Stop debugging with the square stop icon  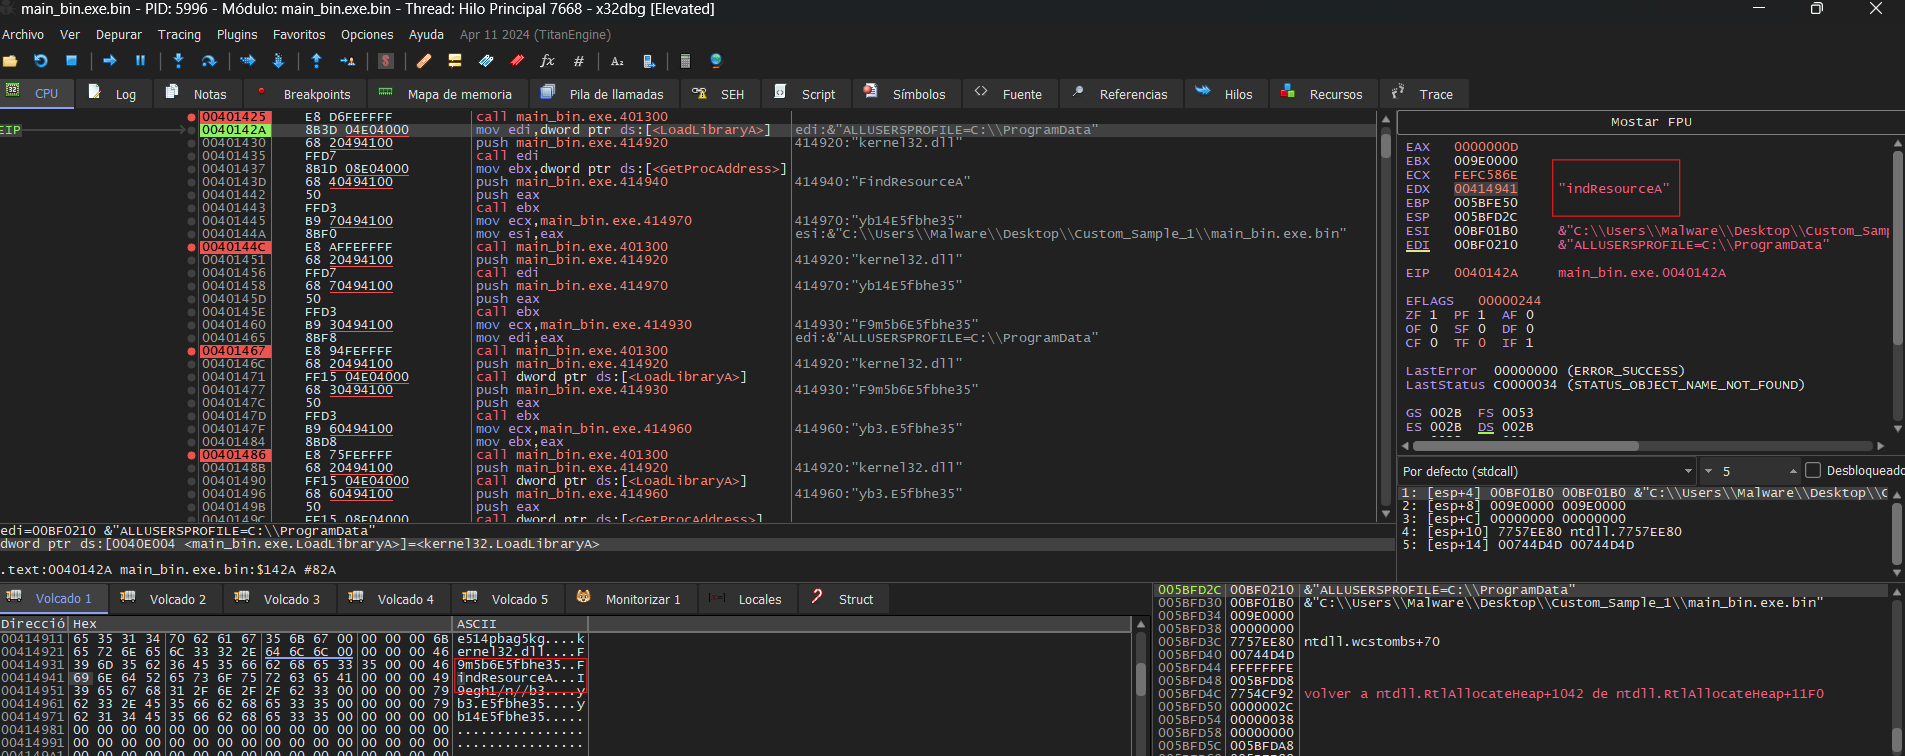tap(71, 61)
